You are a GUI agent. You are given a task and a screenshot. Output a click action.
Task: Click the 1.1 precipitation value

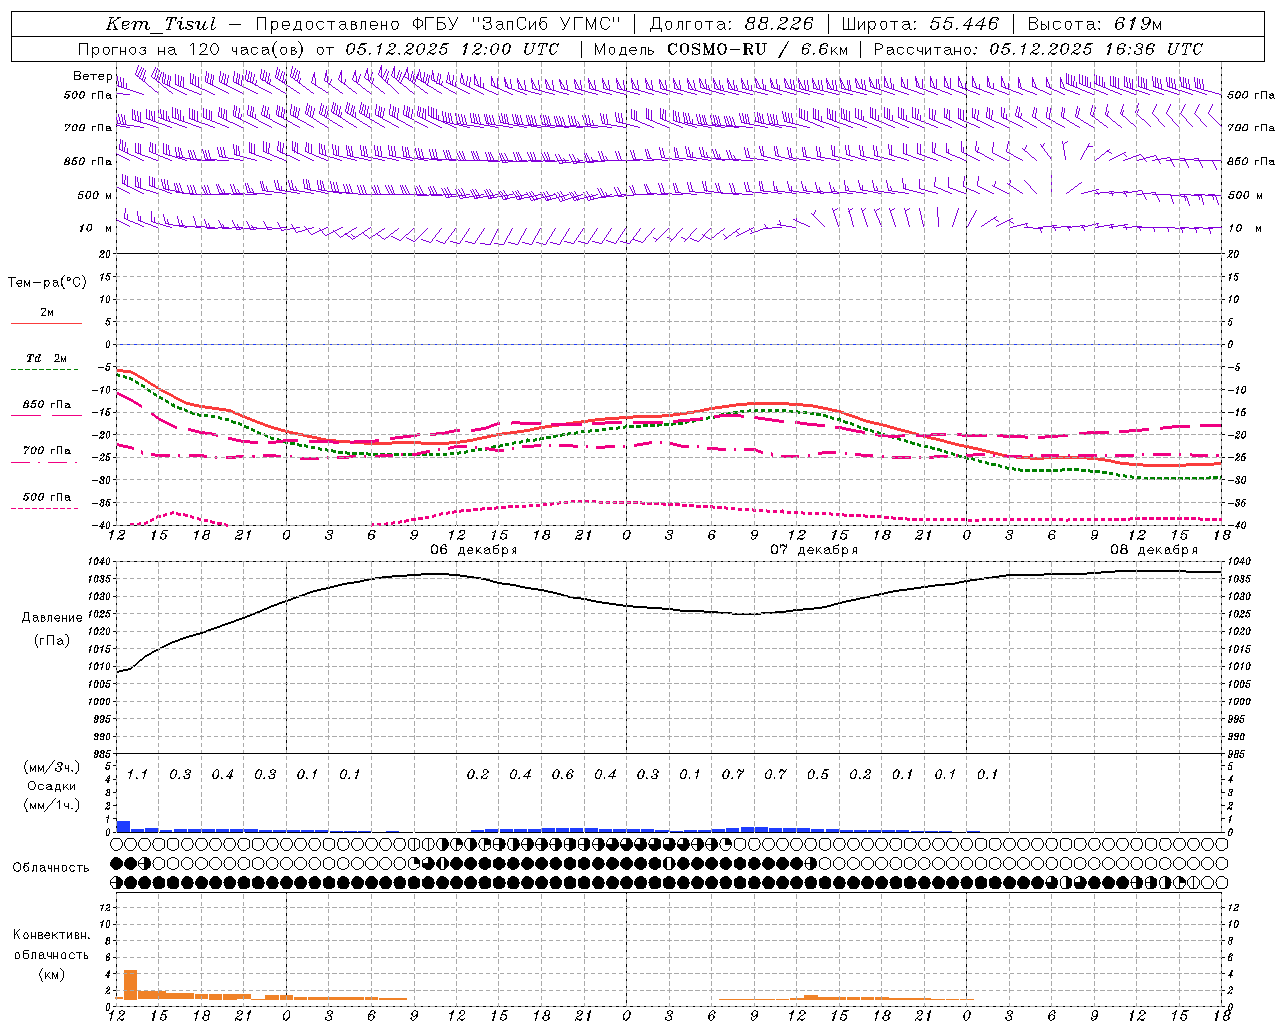point(137,774)
